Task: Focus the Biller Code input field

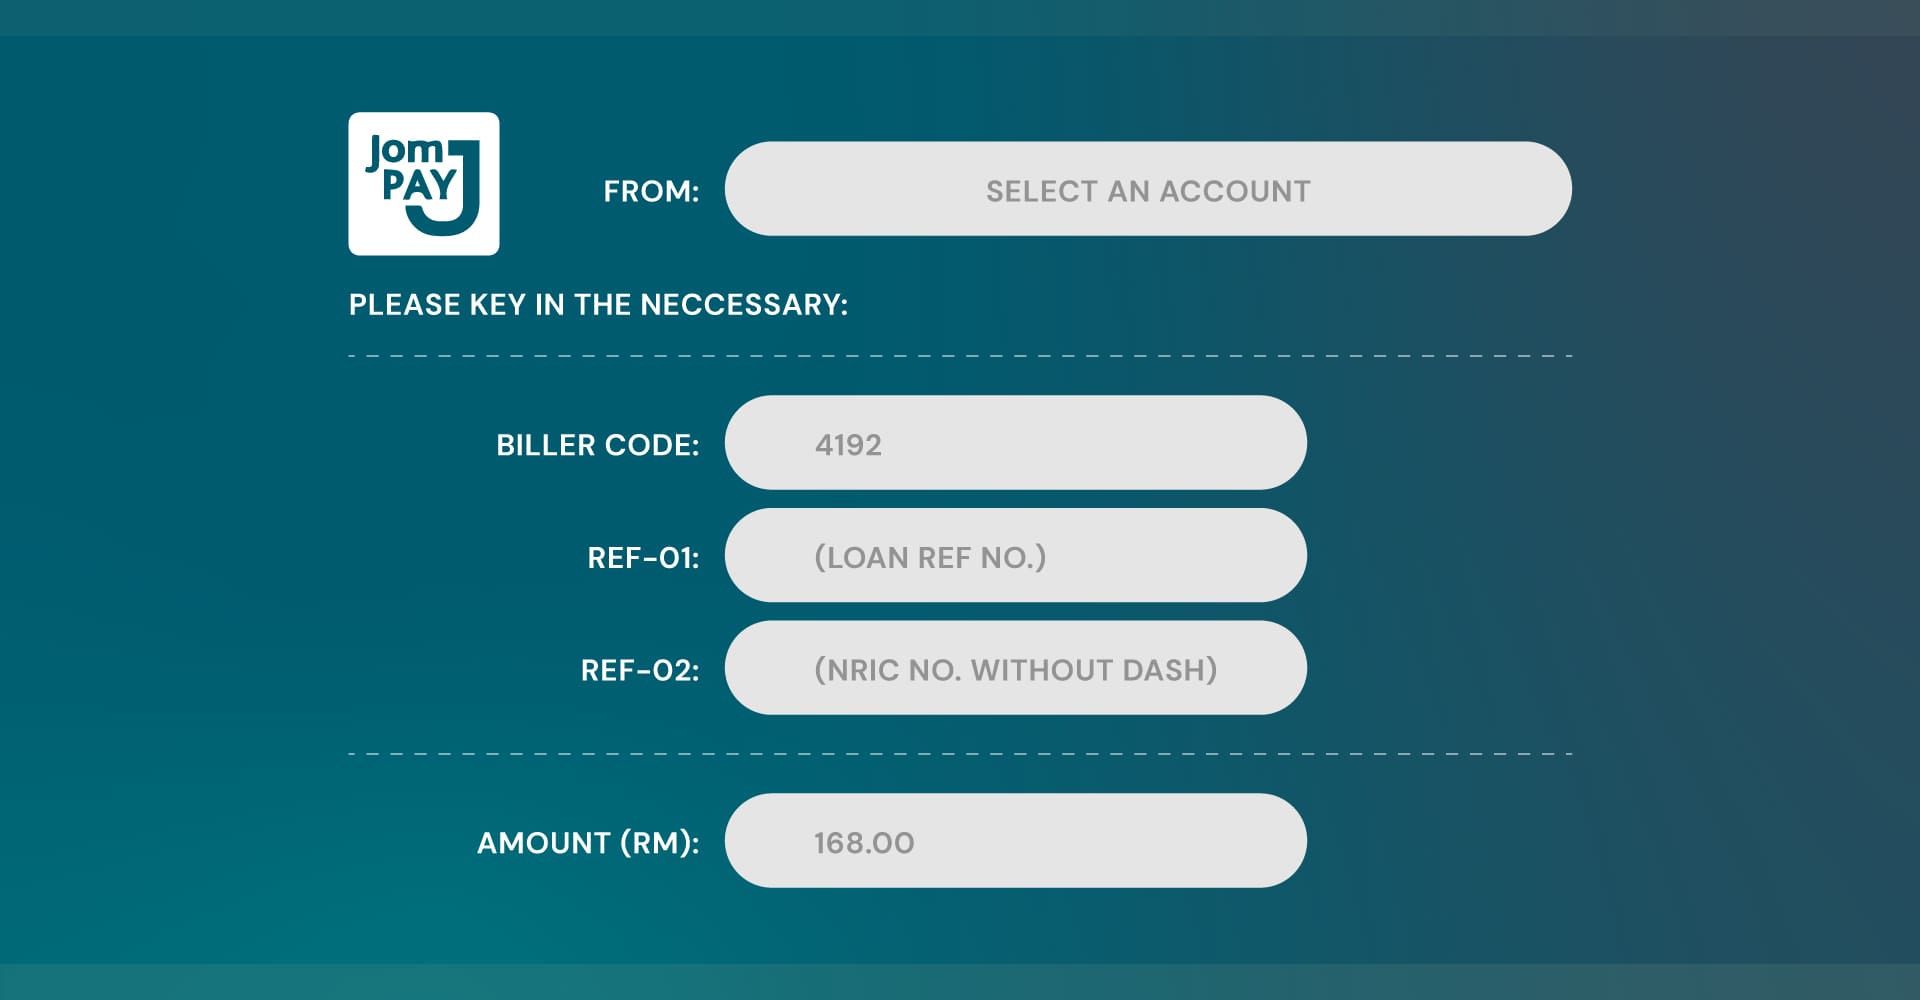Action: click(x=1015, y=443)
